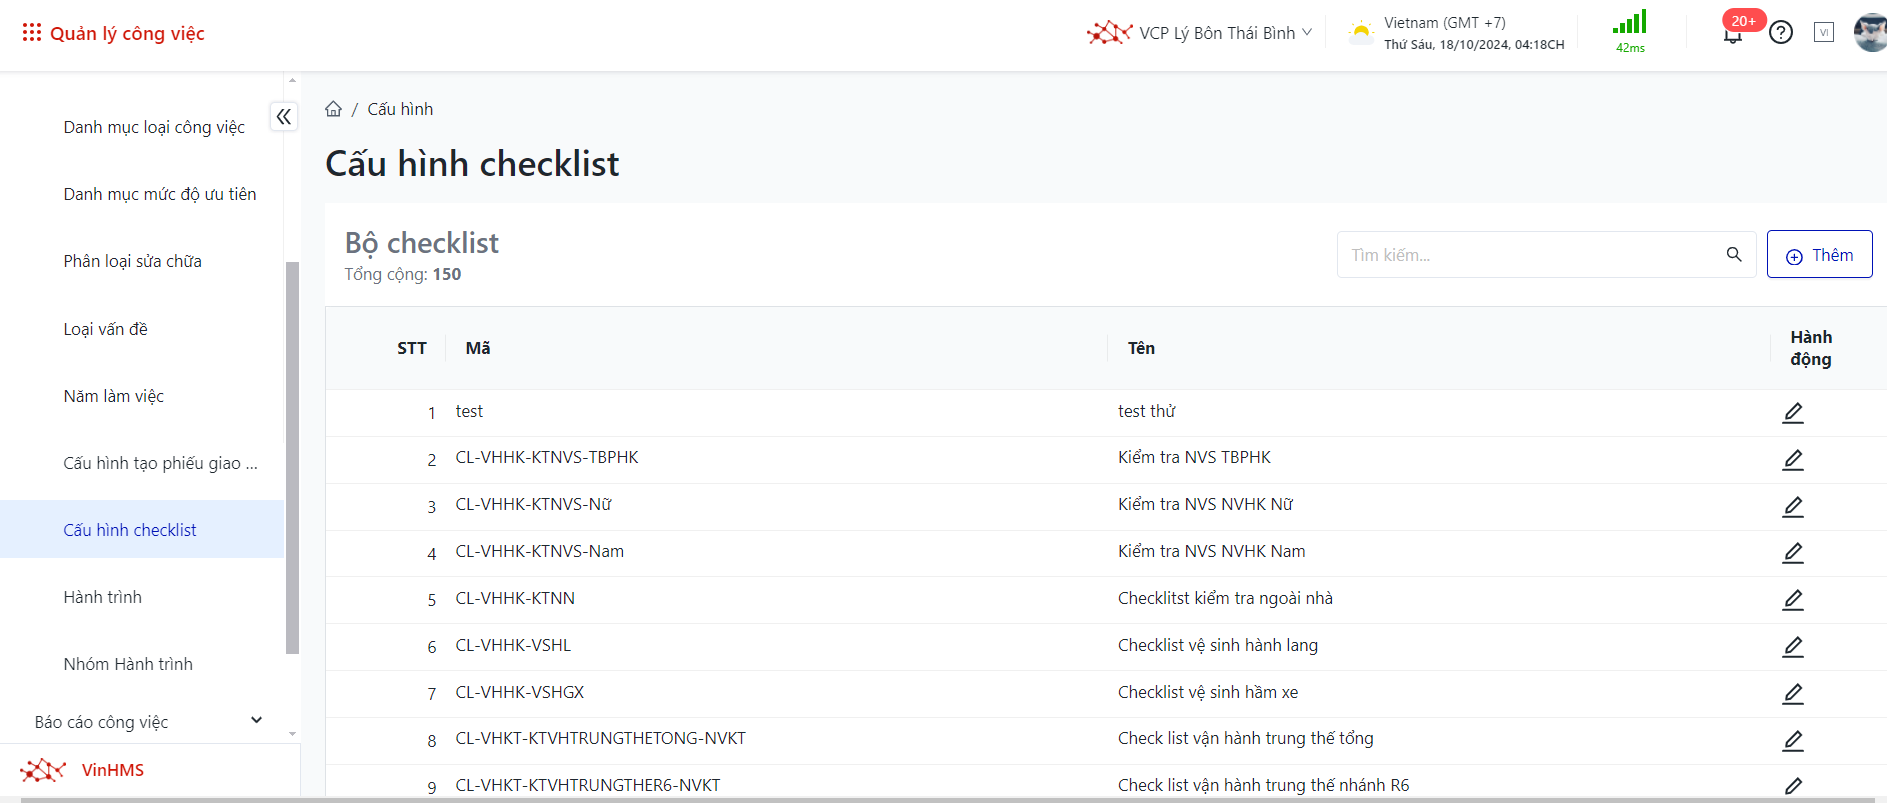Open Danh mục mức độ ưu tiên
This screenshot has height=803, width=1887.
click(x=160, y=194)
